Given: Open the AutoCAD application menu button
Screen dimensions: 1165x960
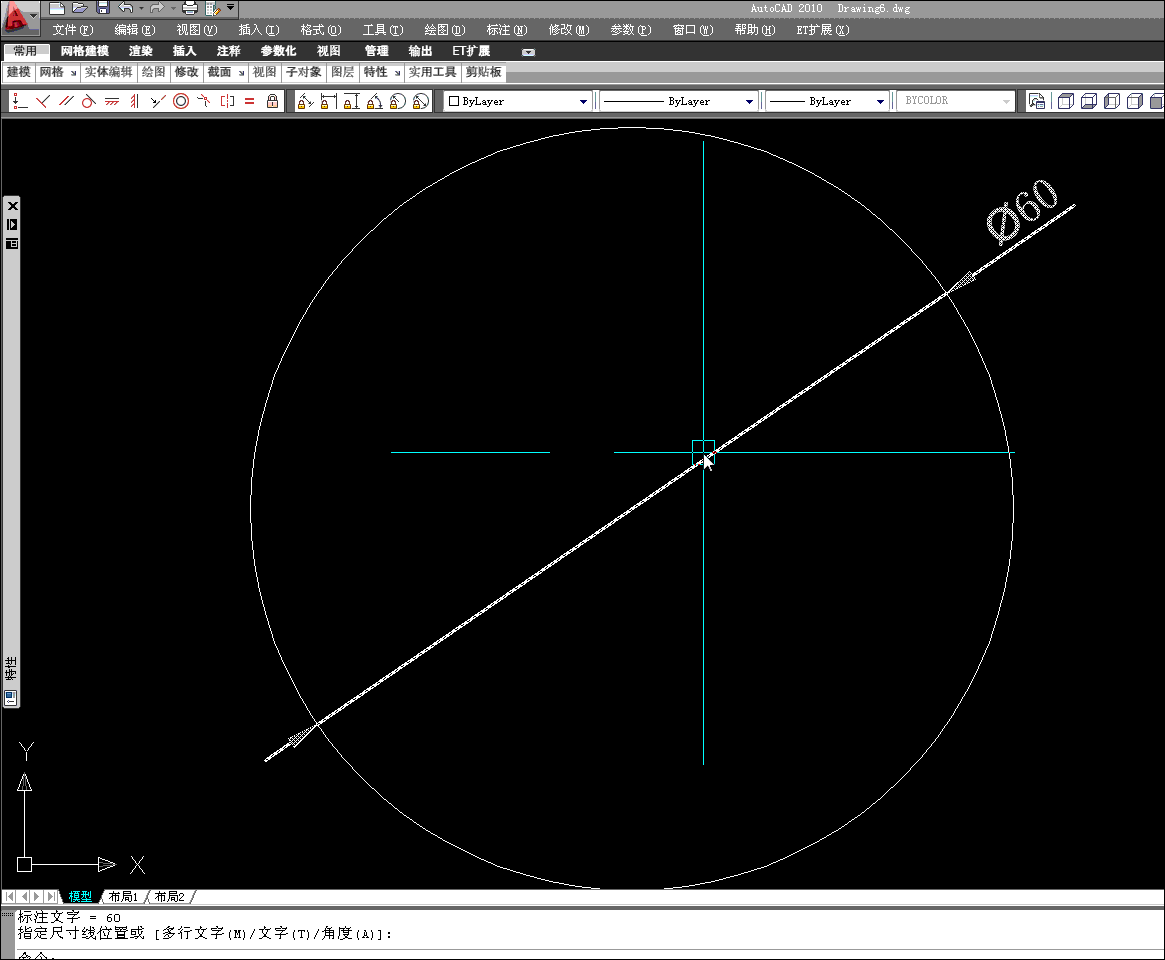Looking at the screenshot, I should pyautogui.click(x=19, y=18).
